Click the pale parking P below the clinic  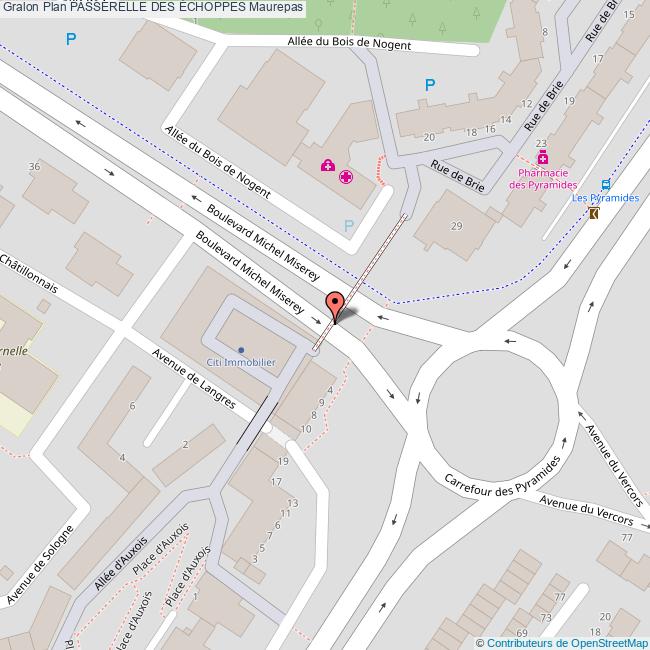(x=349, y=226)
